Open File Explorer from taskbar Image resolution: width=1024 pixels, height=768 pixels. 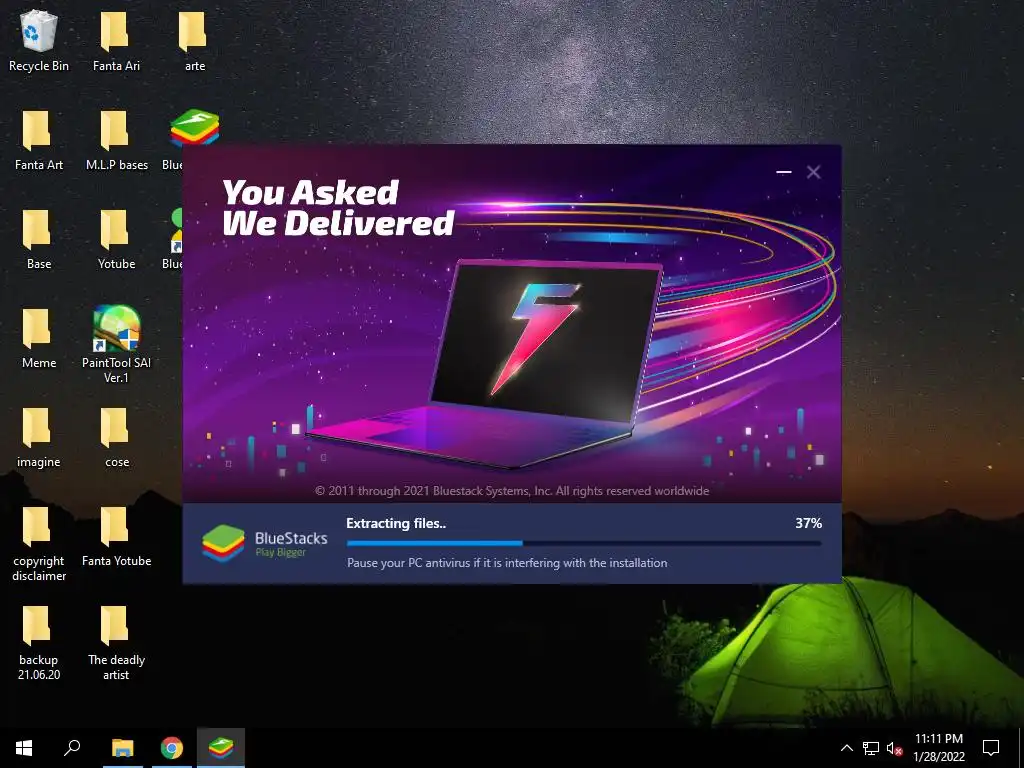click(x=122, y=748)
